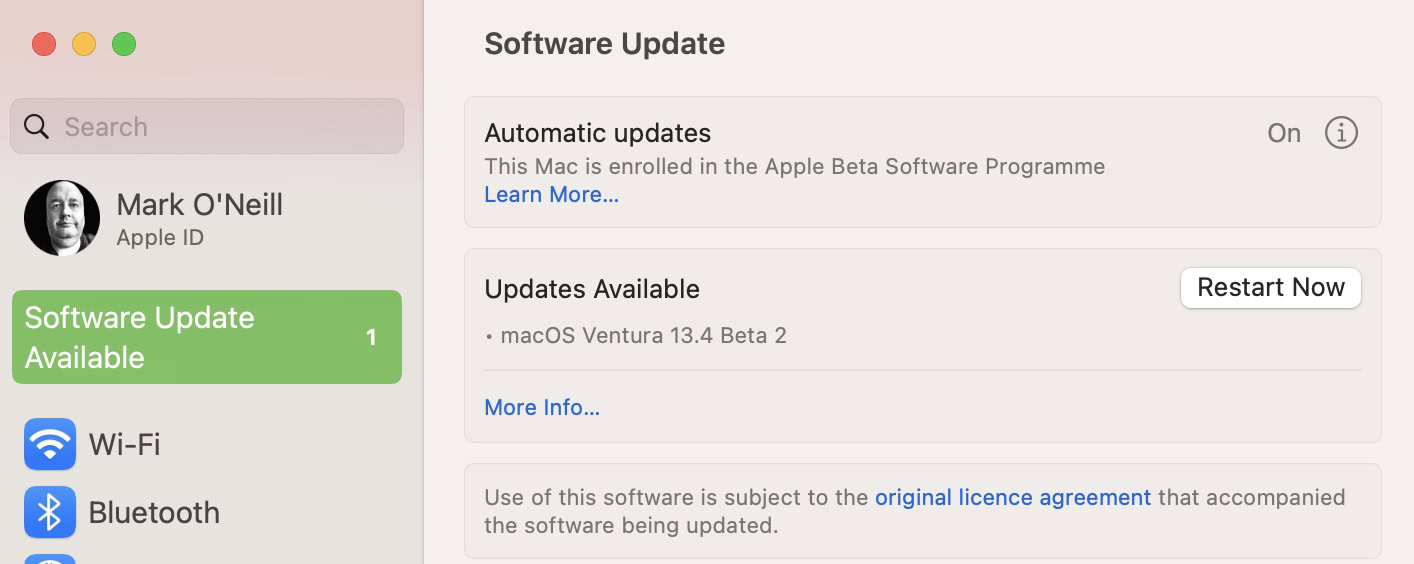Click Mark O'Neill's profile picture
The image size is (1414, 564).
62,218
